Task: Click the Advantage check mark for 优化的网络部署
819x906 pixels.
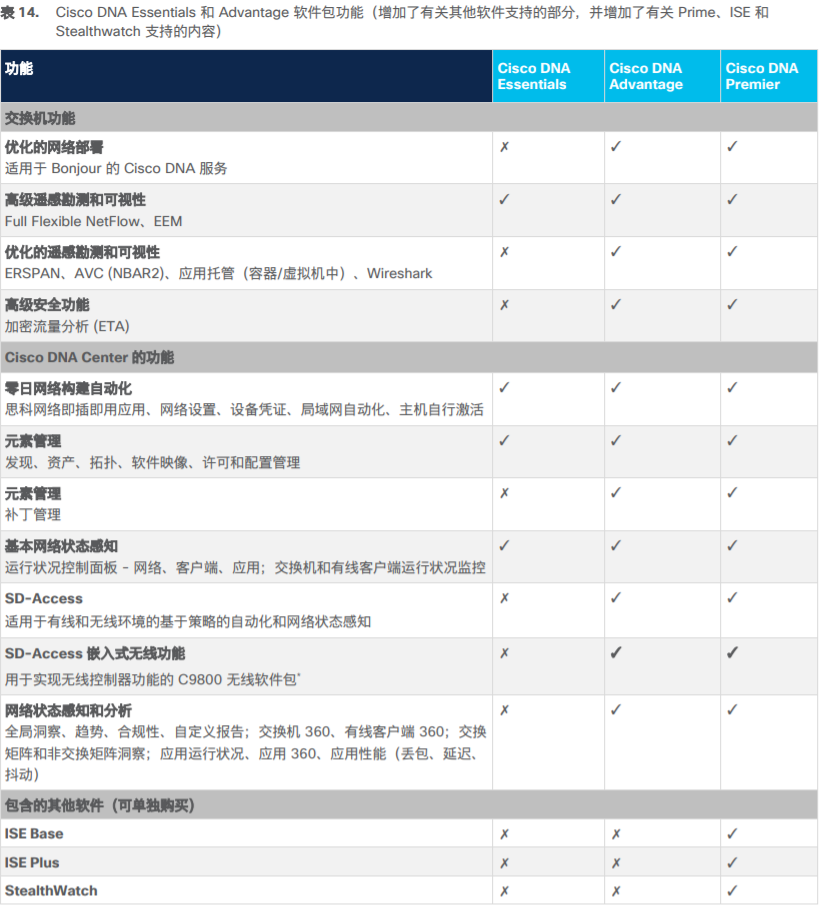Action: point(616,146)
